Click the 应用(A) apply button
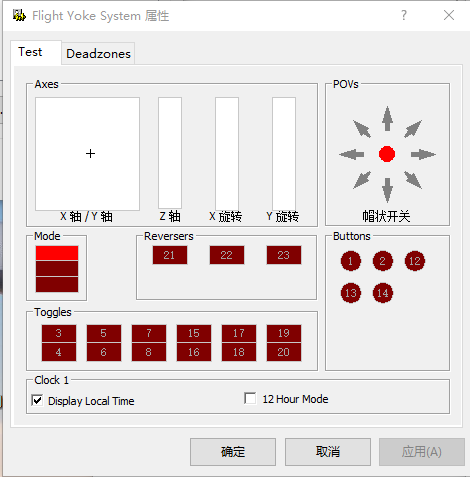Viewport: 470px width, 477px height. pos(422,452)
